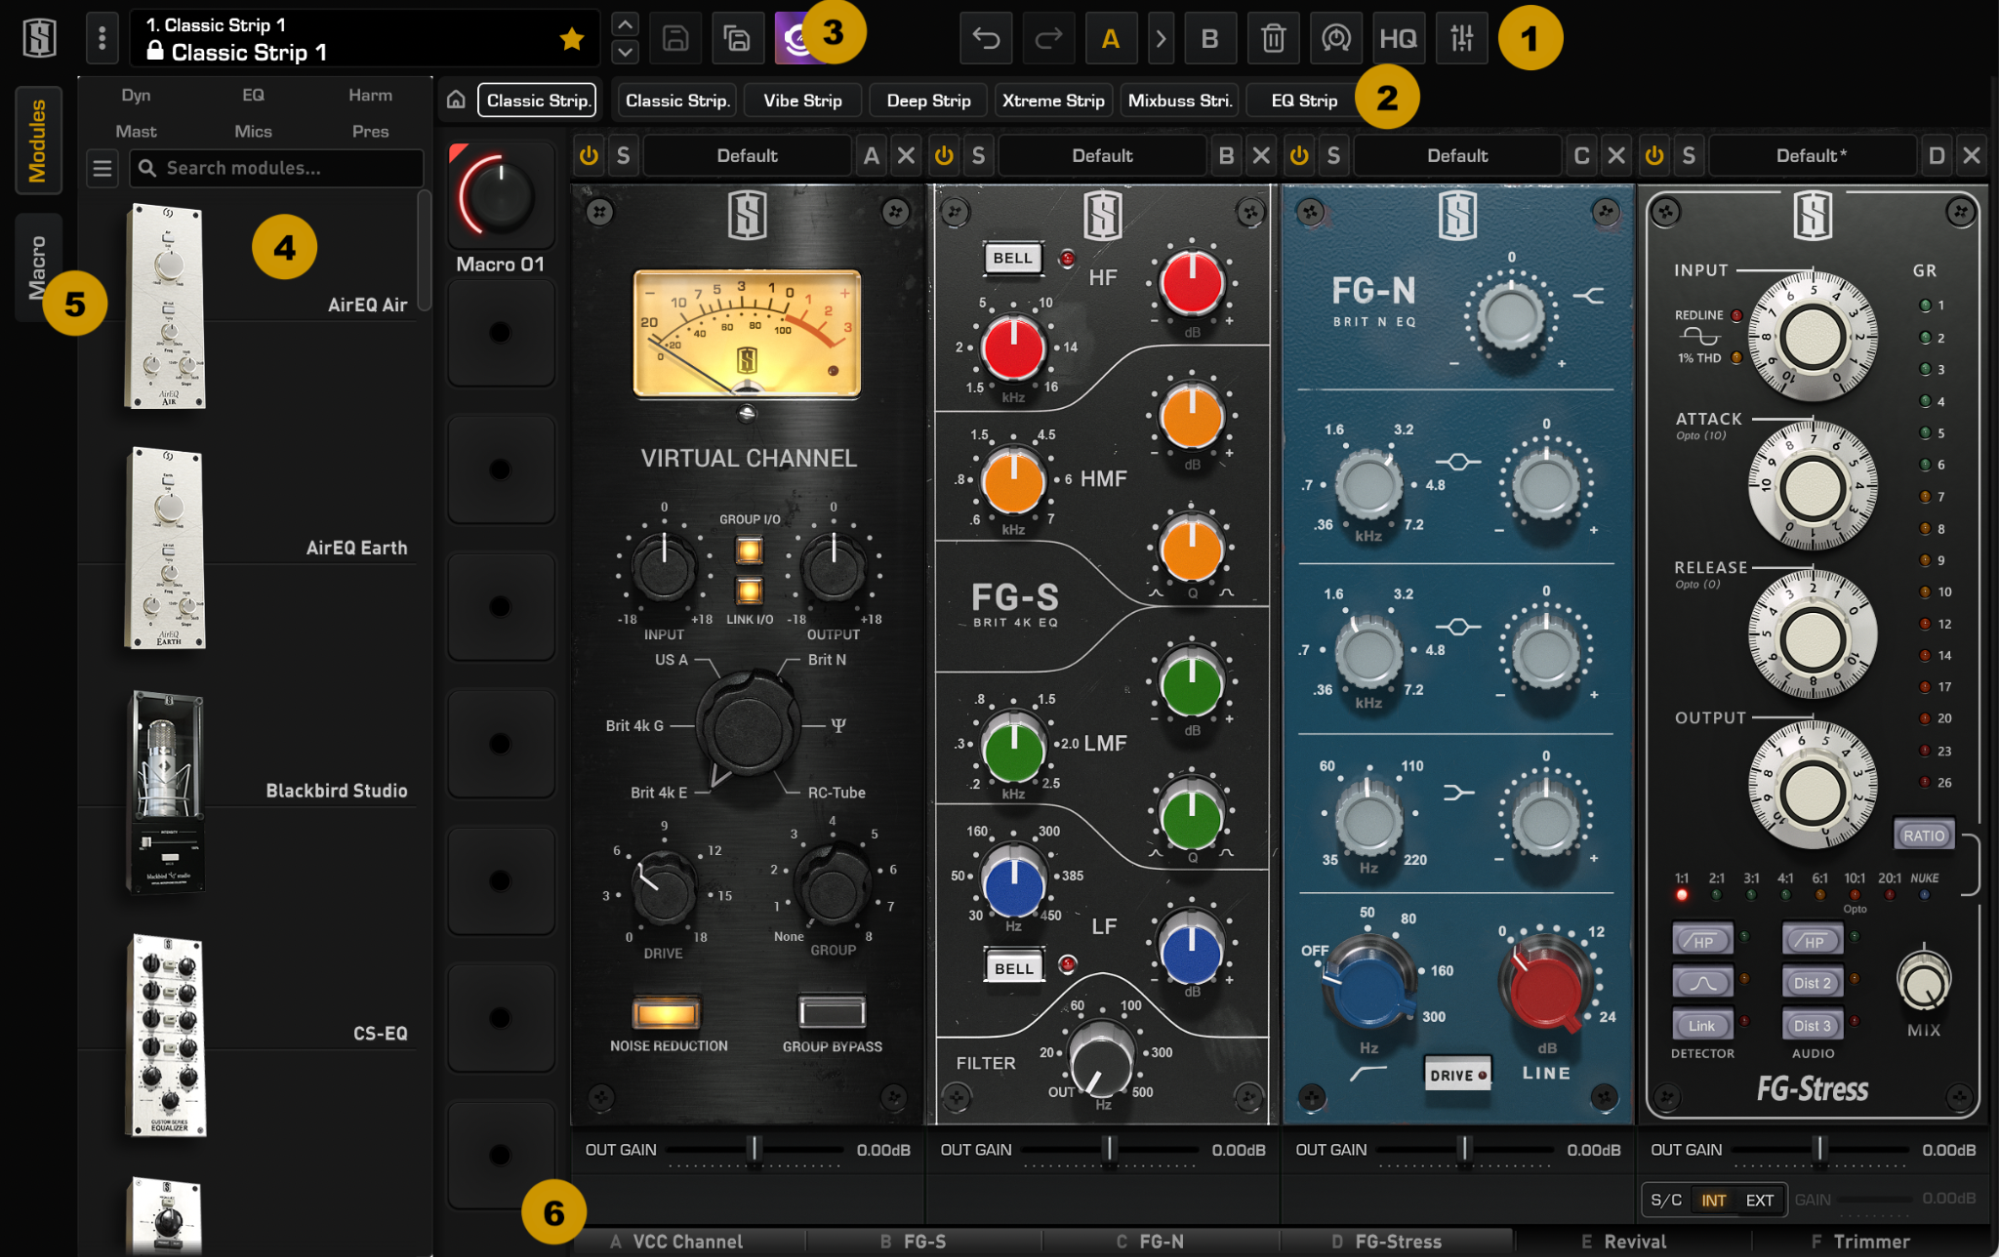Remove module in slot A with X
Screen dimensions: 1999x1258
pyautogui.click(x=906, y=156)
